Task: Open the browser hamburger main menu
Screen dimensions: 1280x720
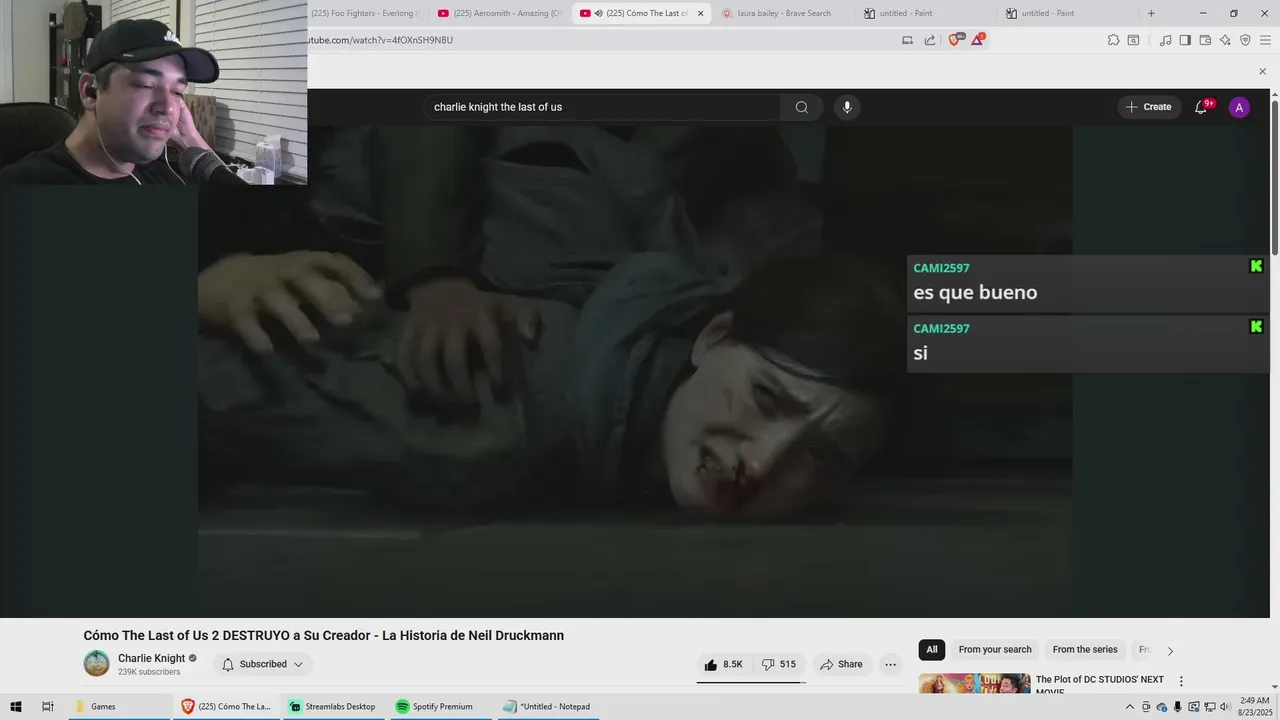Action: (x=1265, y=40)
